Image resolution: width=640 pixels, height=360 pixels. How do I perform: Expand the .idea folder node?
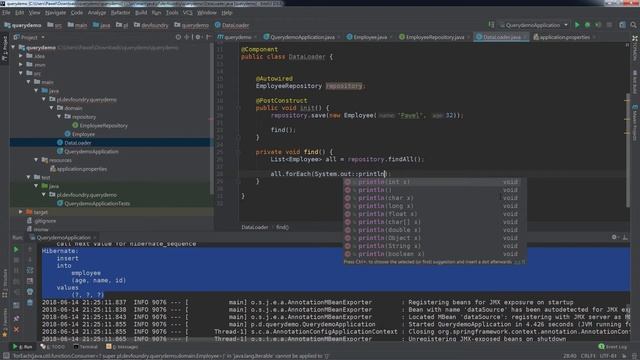(21, 56)
